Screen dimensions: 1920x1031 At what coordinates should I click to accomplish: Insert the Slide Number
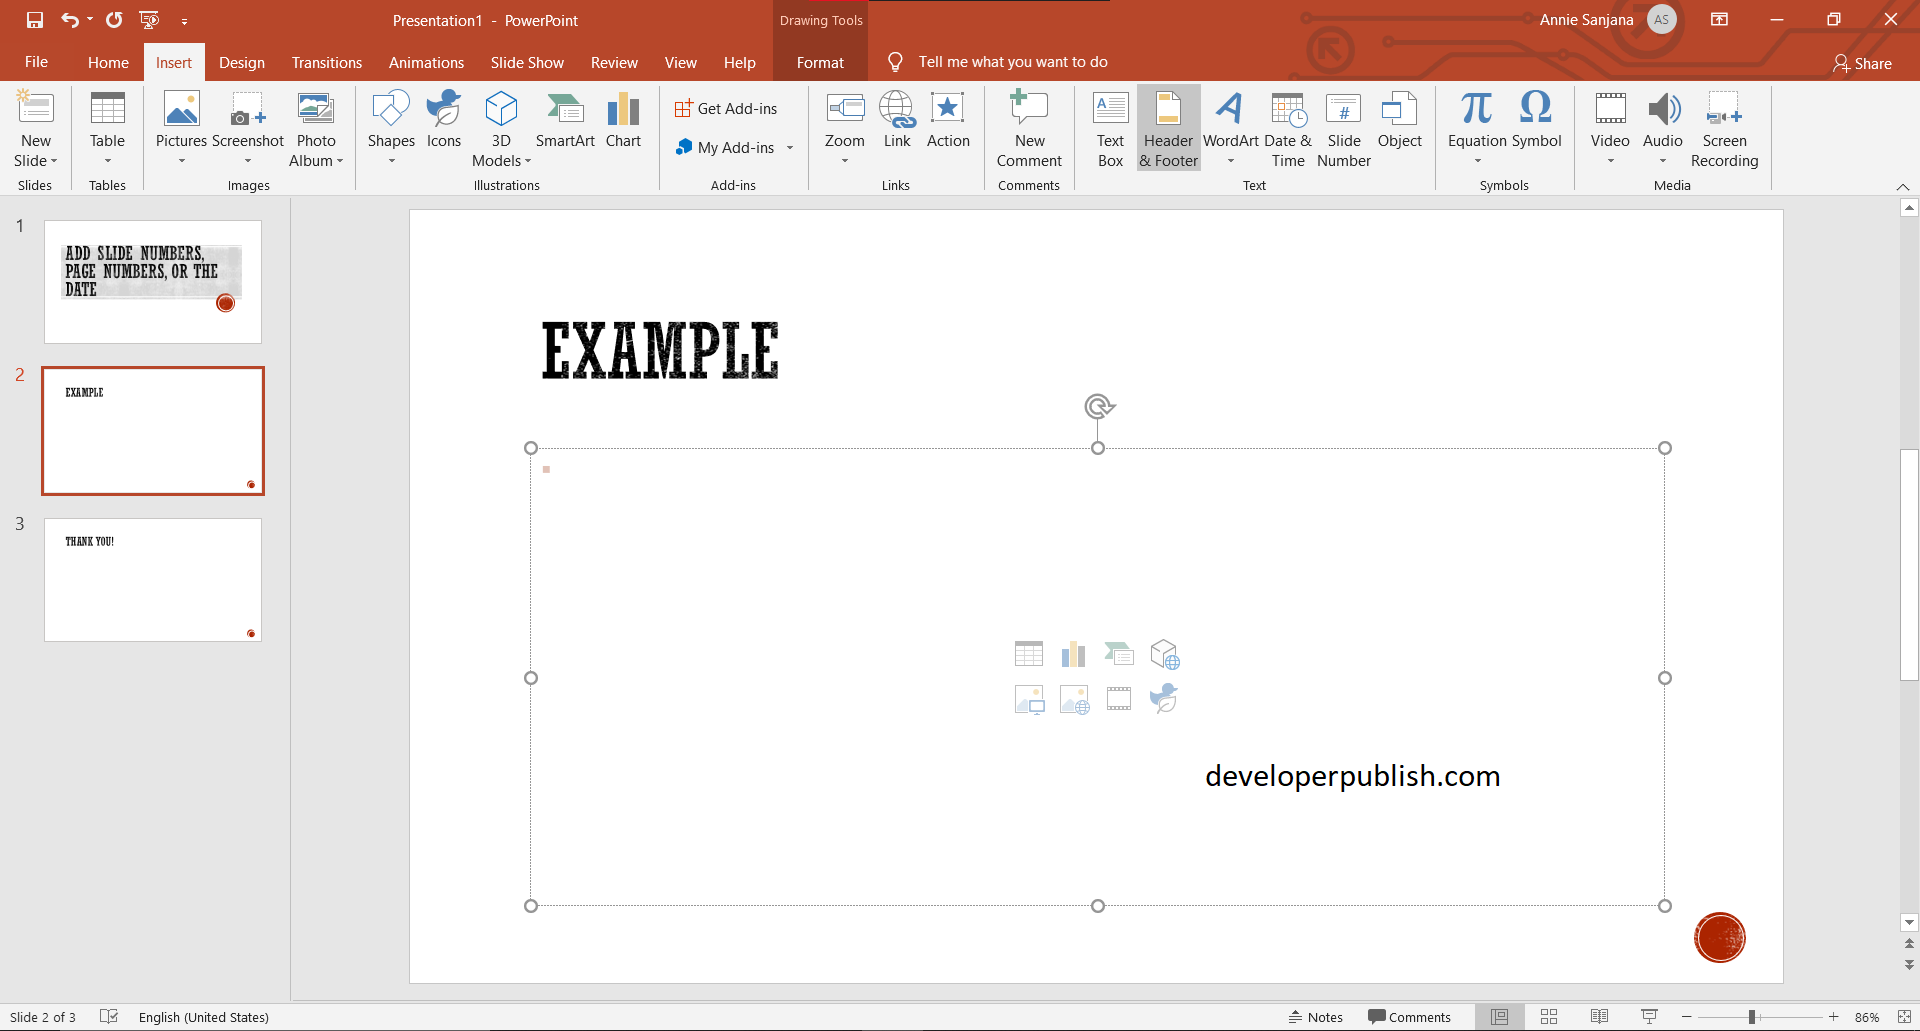click(1344, 128)
